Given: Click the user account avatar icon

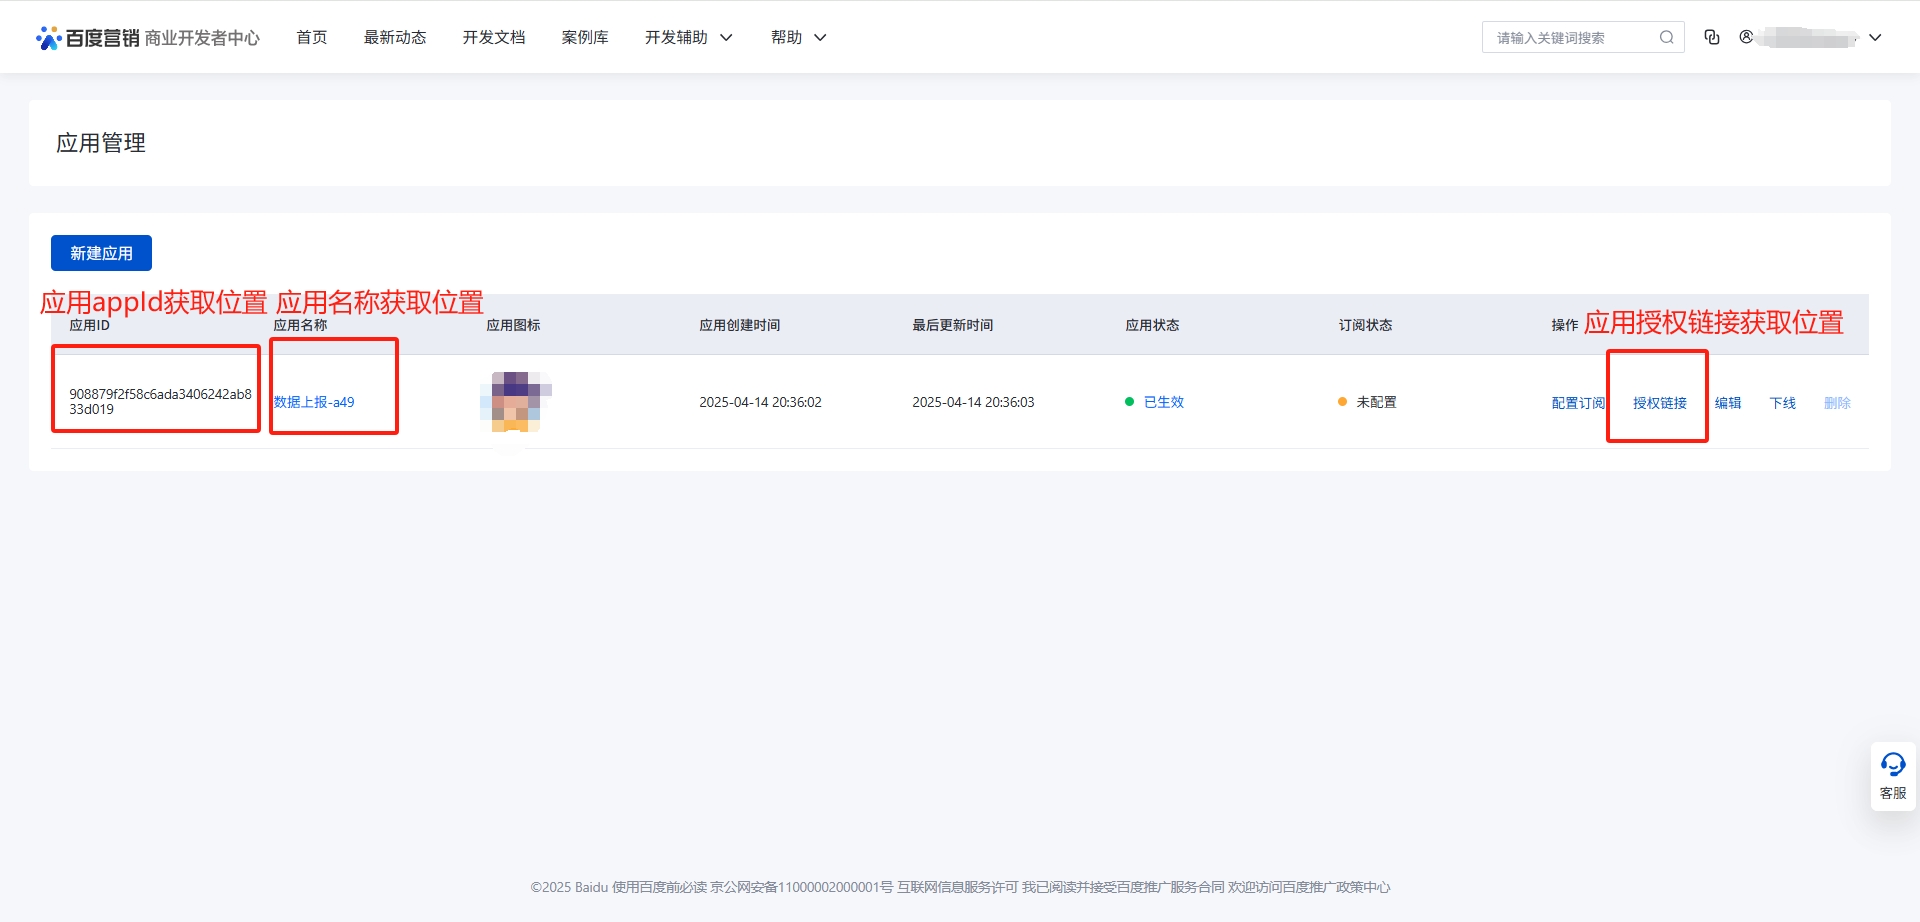Looking at the screenshot, I should [x=1746, y=37].
